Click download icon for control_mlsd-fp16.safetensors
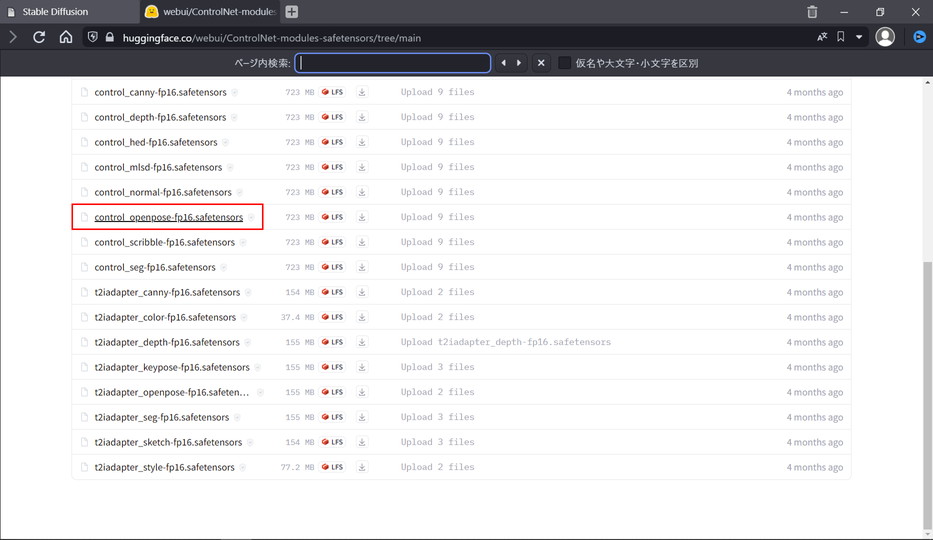This screenshot has width=933, height=540. [362, 167]
